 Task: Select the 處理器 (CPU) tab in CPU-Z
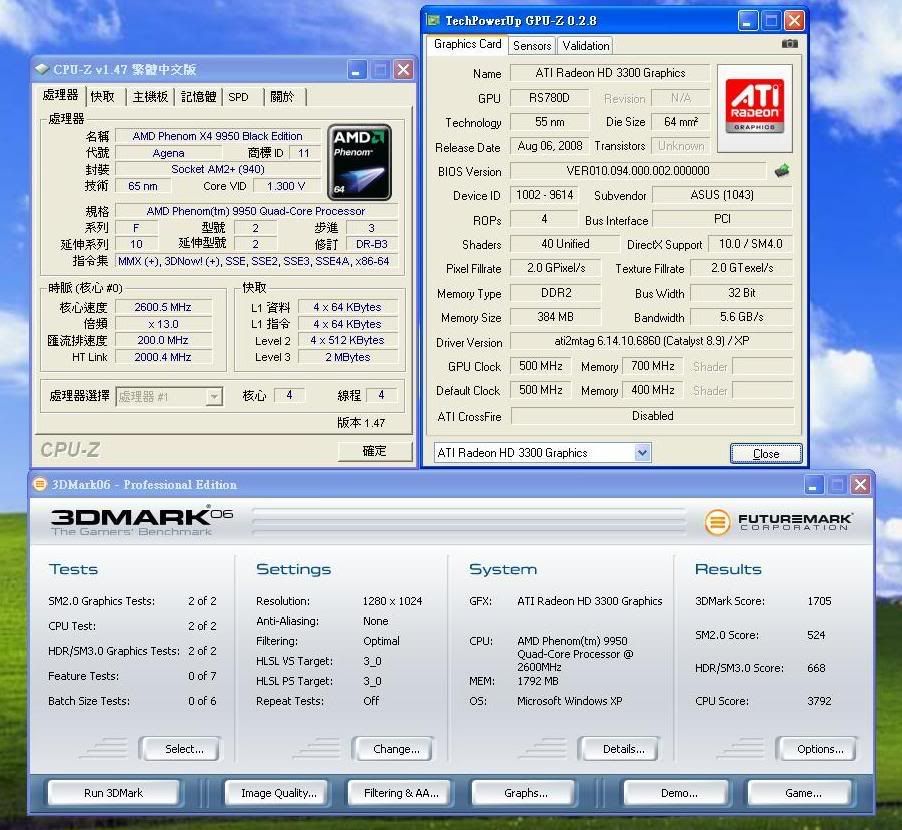coord(60,95)
